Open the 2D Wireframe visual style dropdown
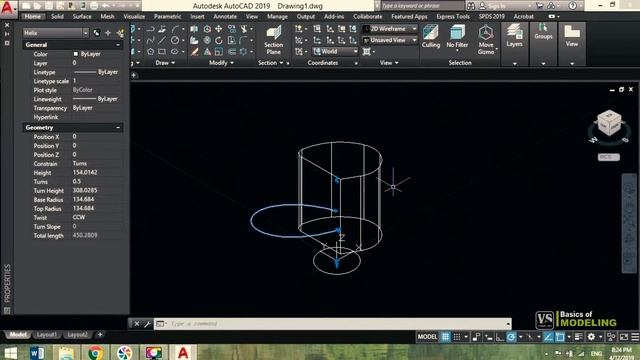This screenshot has height=360, width=640. pos(390,29)
